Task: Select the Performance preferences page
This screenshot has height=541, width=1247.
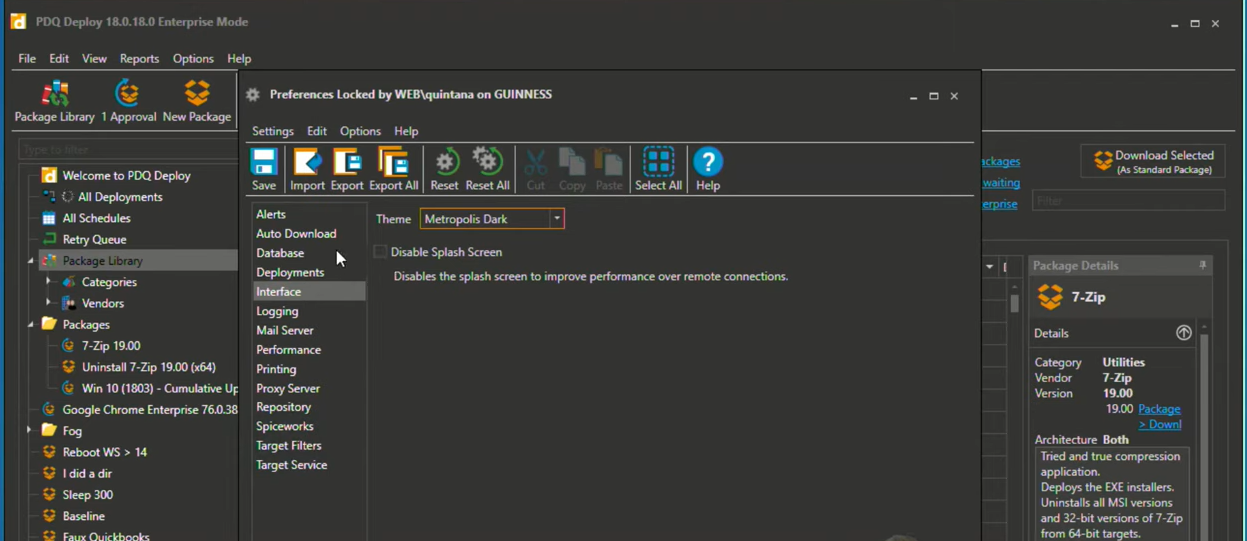Action: [x=288, y=350]
